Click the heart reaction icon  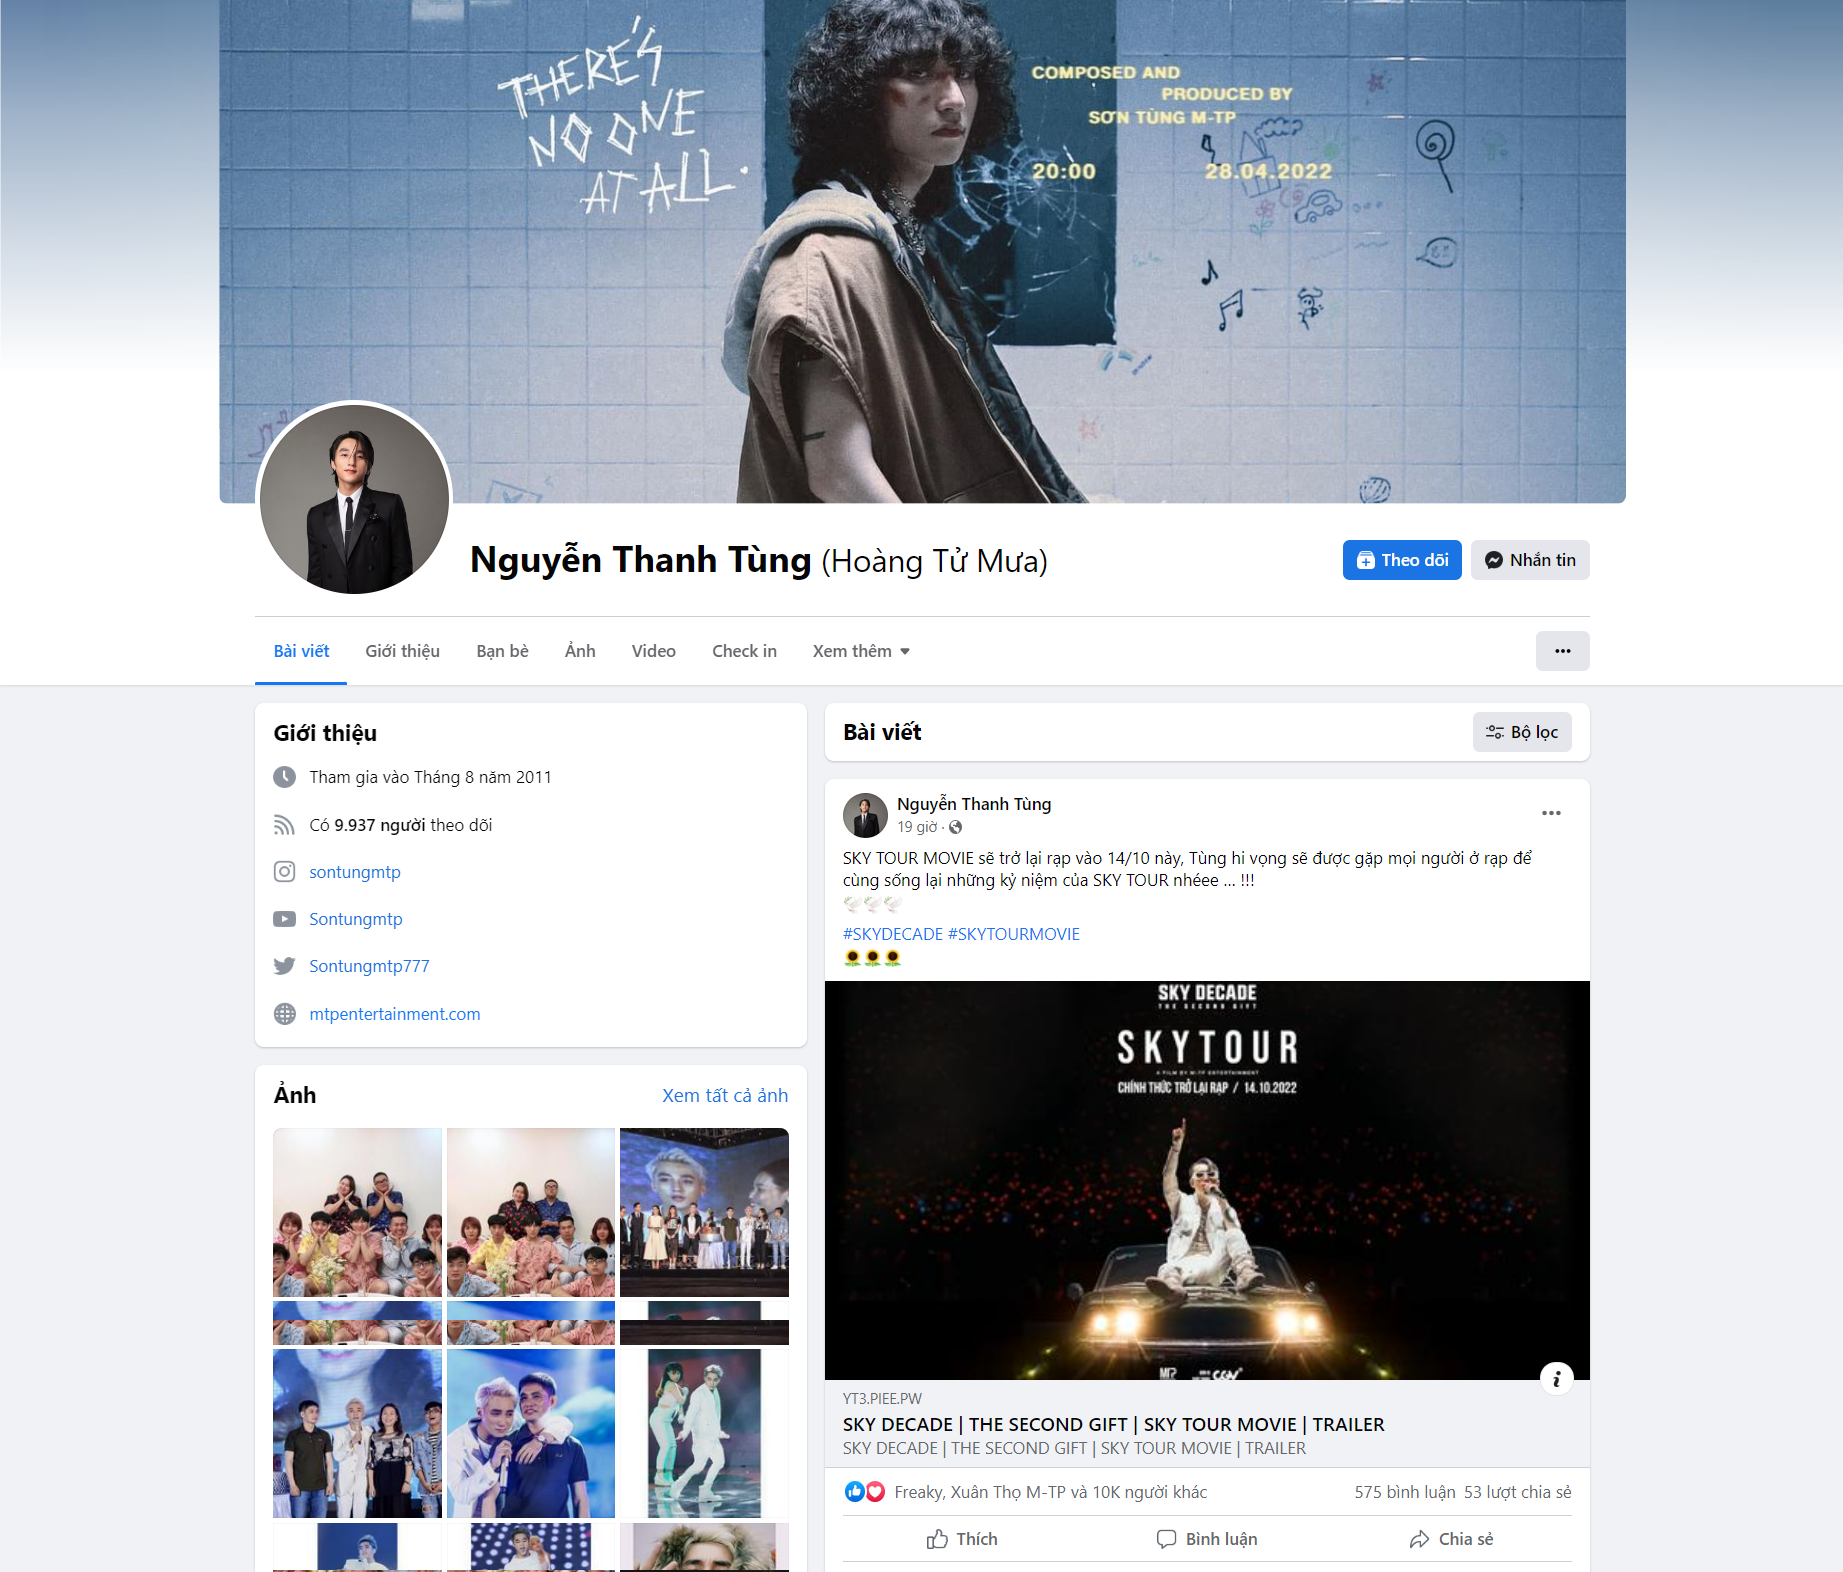coord(875,1492)
